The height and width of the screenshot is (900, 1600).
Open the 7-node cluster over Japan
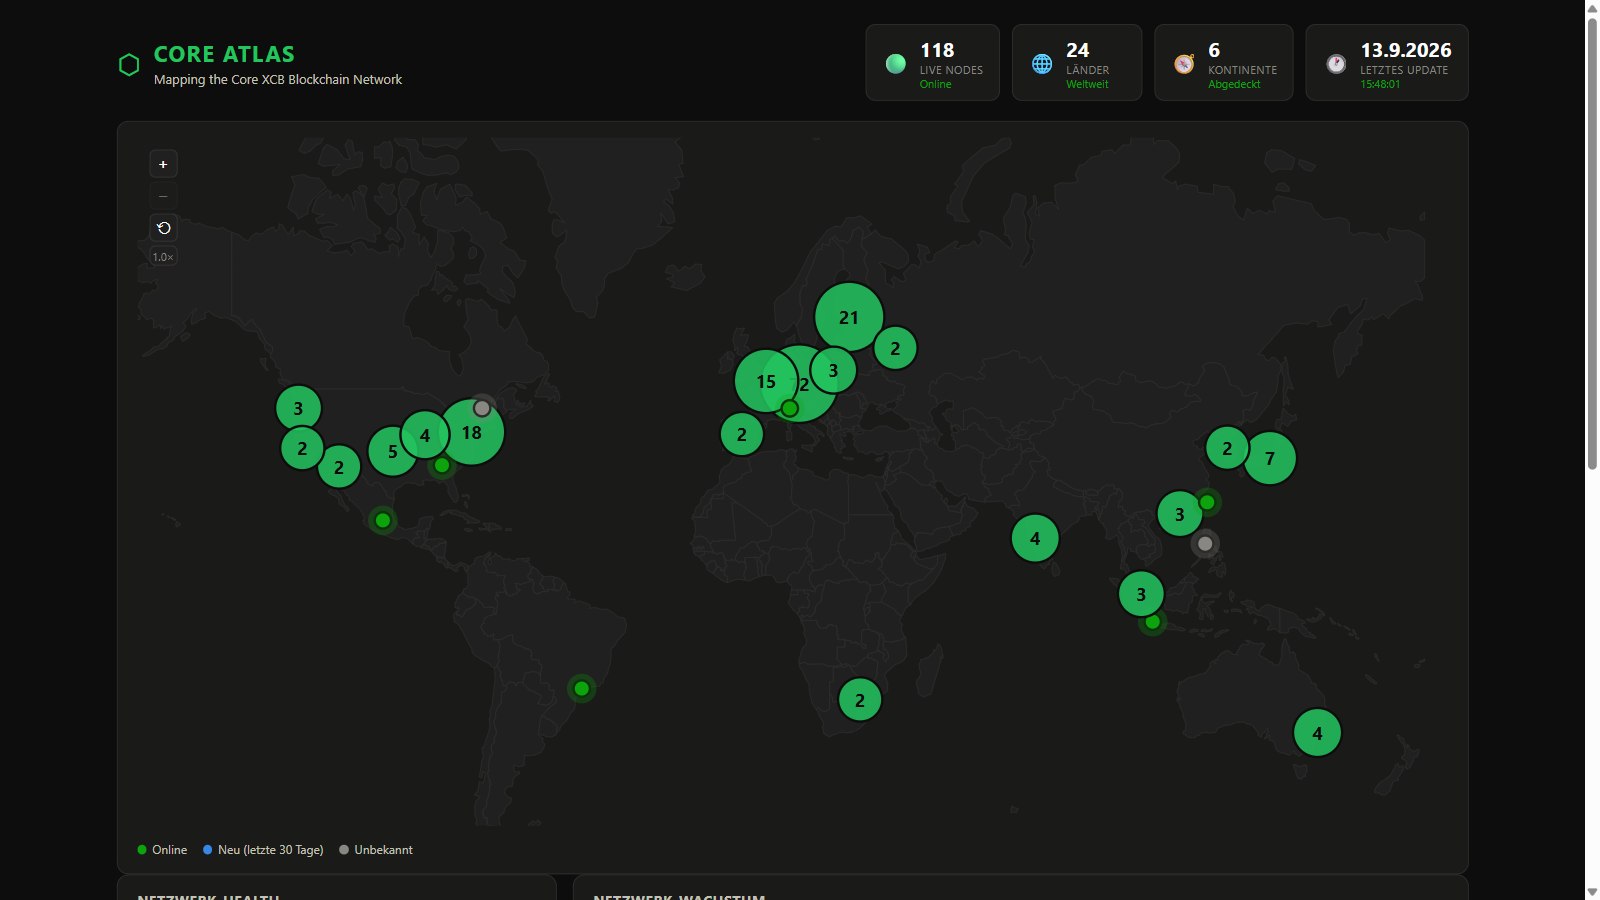[x=1270, y=458]
